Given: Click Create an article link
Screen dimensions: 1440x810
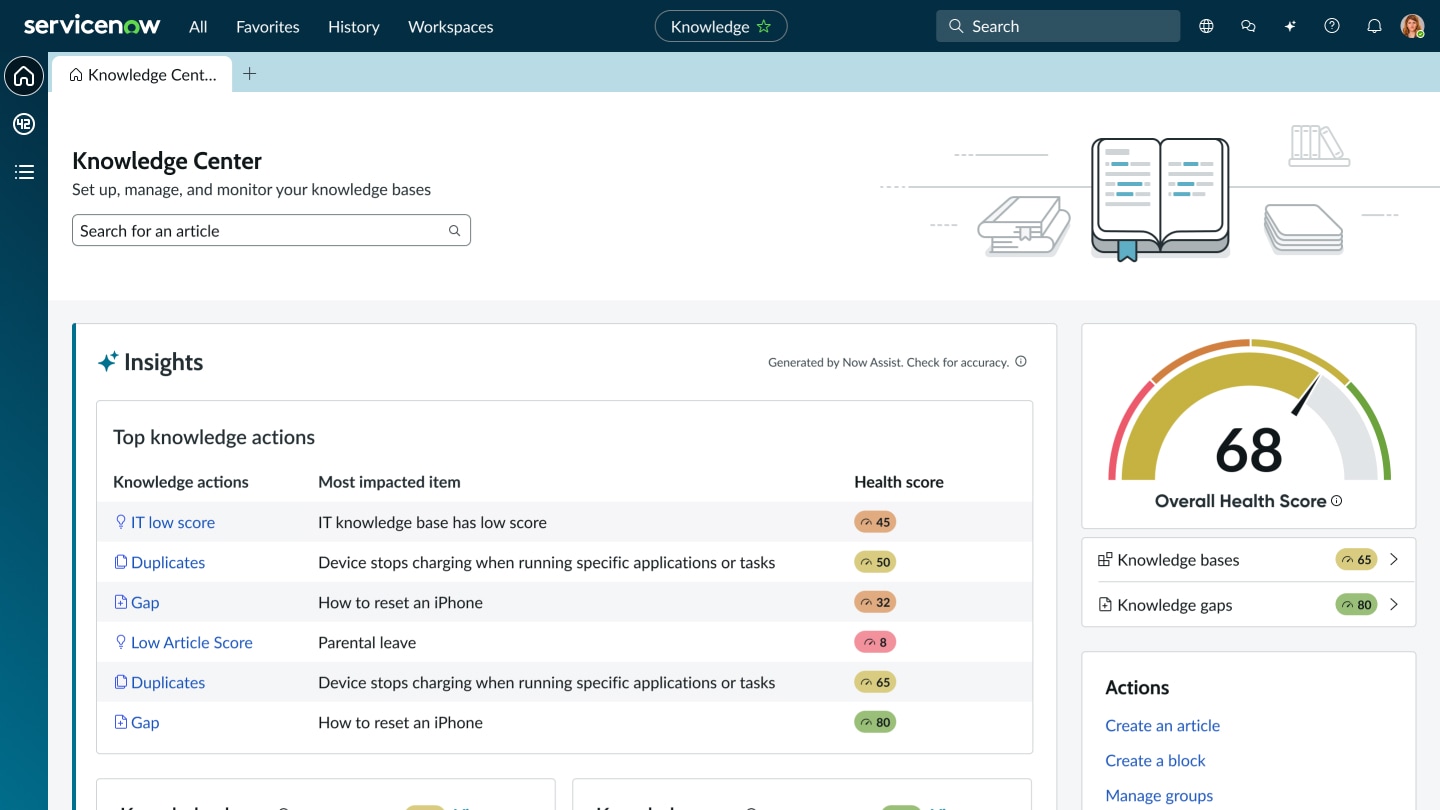Looking at the screenshot, I should click(x=1162, y=725).
